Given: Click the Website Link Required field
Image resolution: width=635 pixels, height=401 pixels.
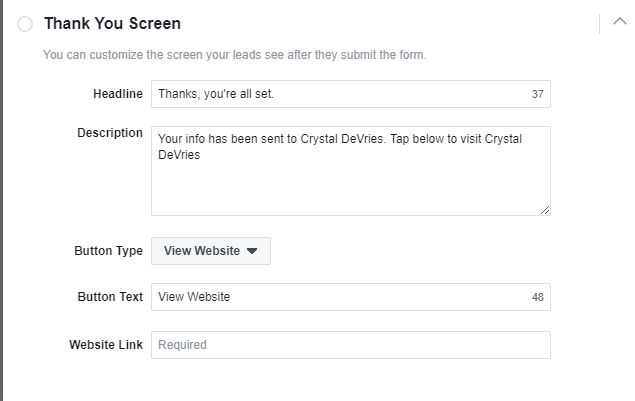Looking at the screenshot, I should pos(350,345).
